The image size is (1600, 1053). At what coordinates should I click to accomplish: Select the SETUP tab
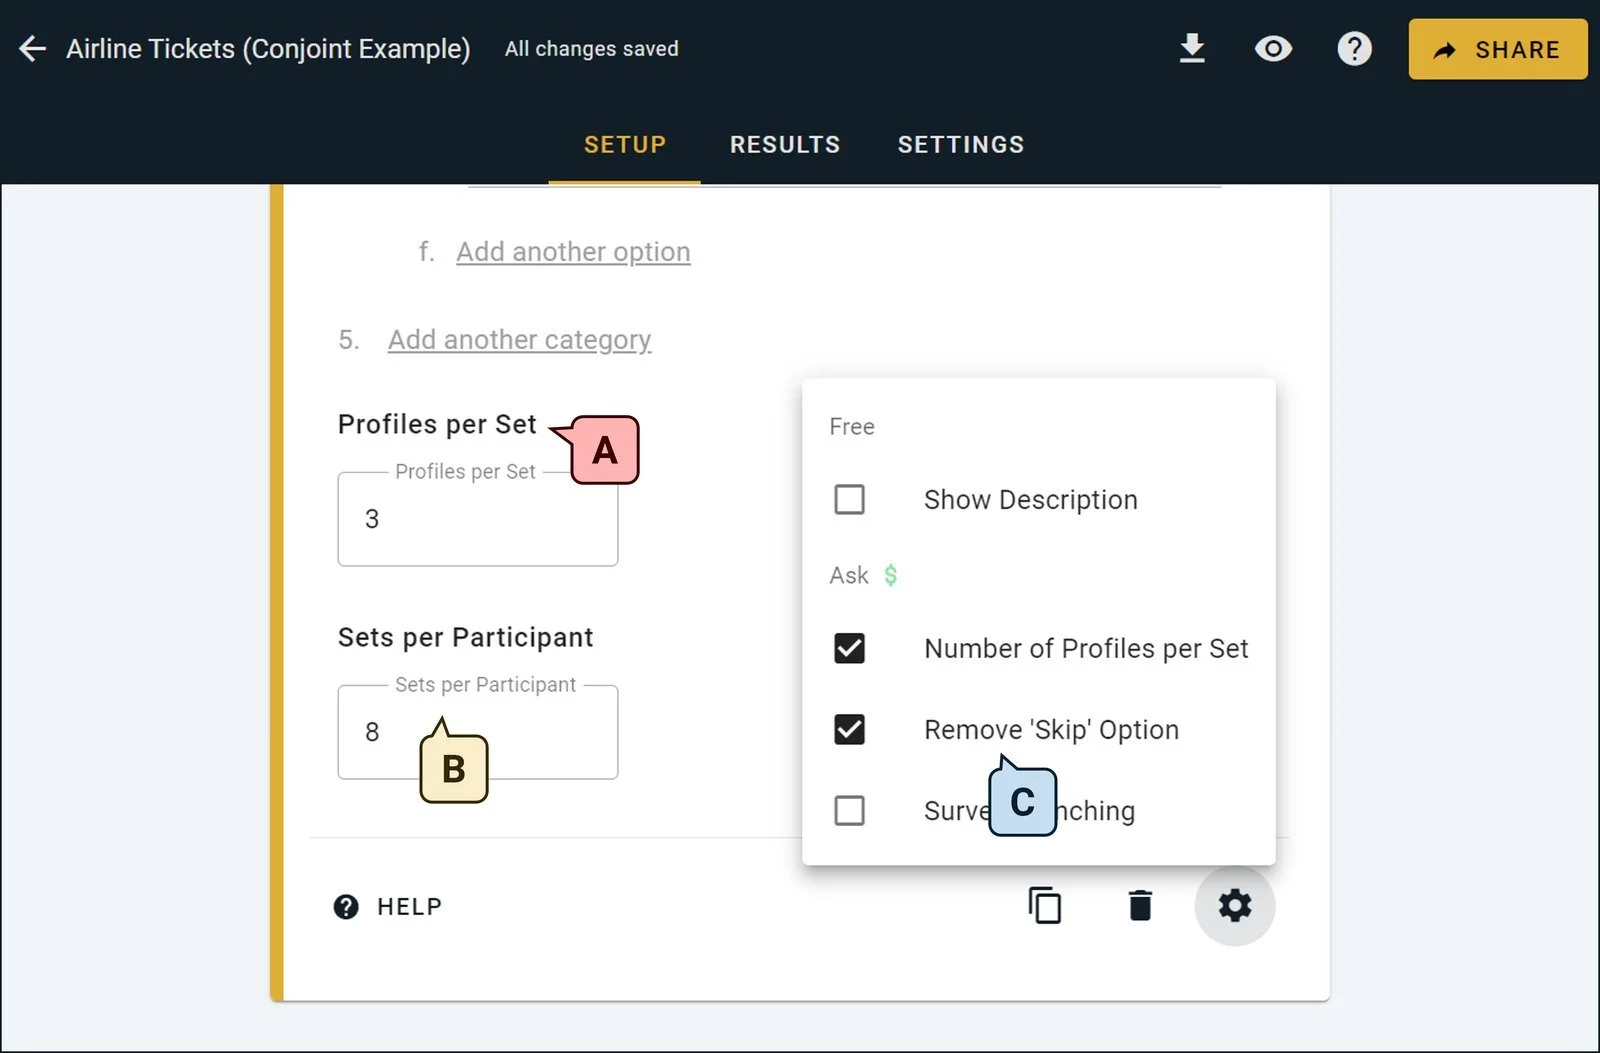625,145
